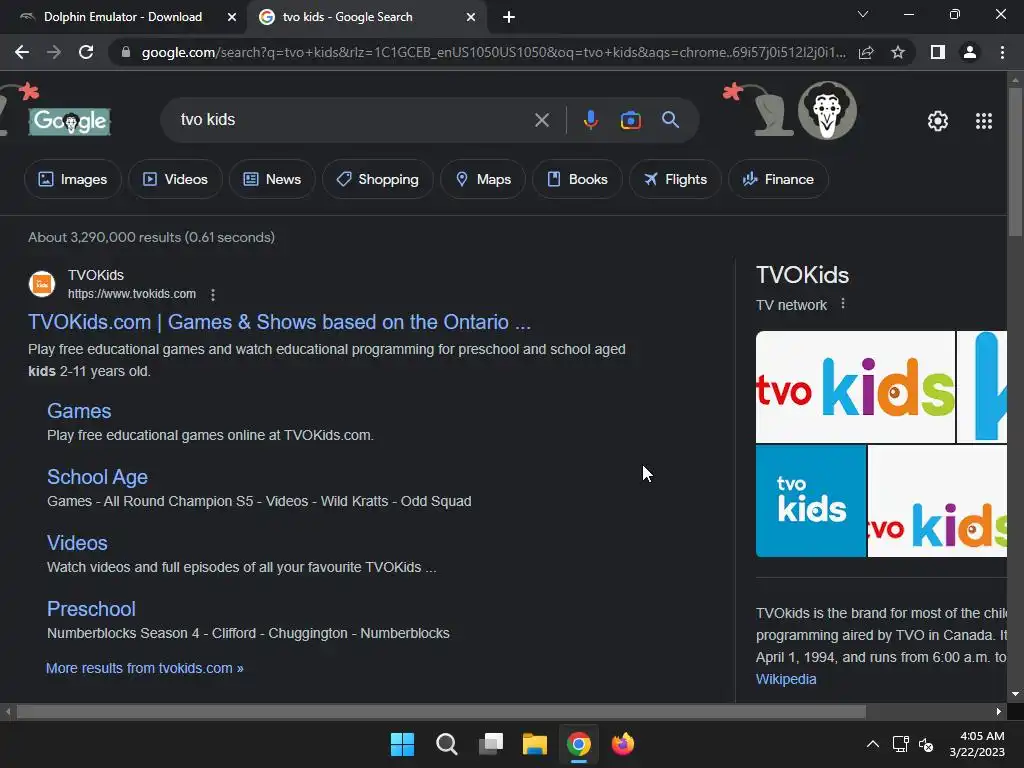The height and width of the screenshot is (768, 1024).
Task: Open the Google apps grid
Action: pyautogui.click(x=984, y=121)
